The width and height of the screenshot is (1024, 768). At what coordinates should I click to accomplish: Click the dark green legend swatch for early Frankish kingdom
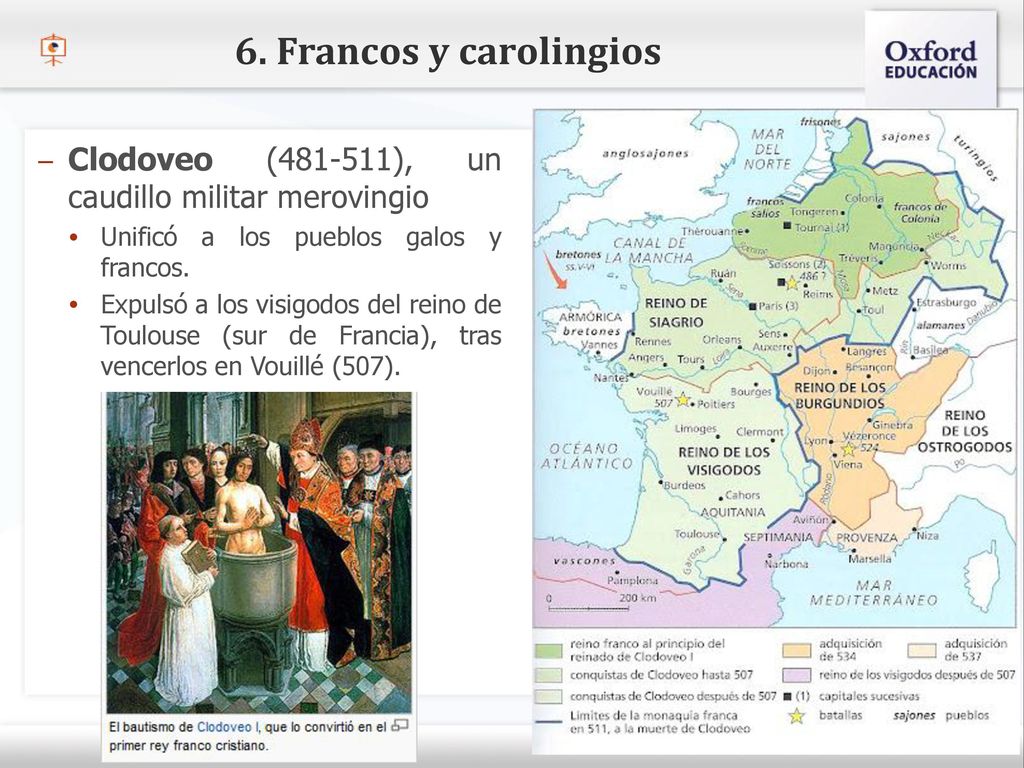point(548,650)
